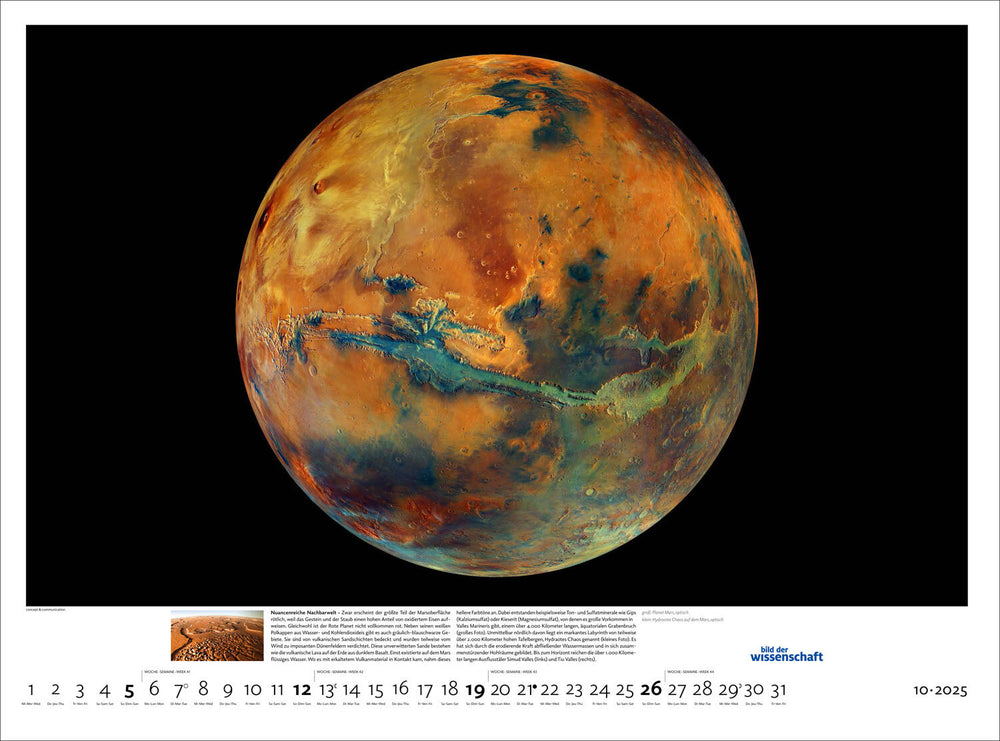Select bold Sunday 5 on the calendar
The height and width of the screenshot is (741, 1000).
pos(129,689)
